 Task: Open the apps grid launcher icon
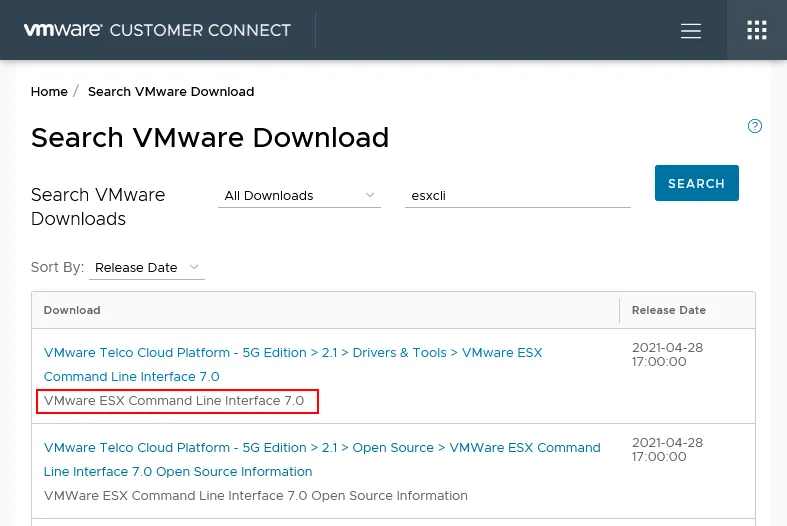click(756, 30)
